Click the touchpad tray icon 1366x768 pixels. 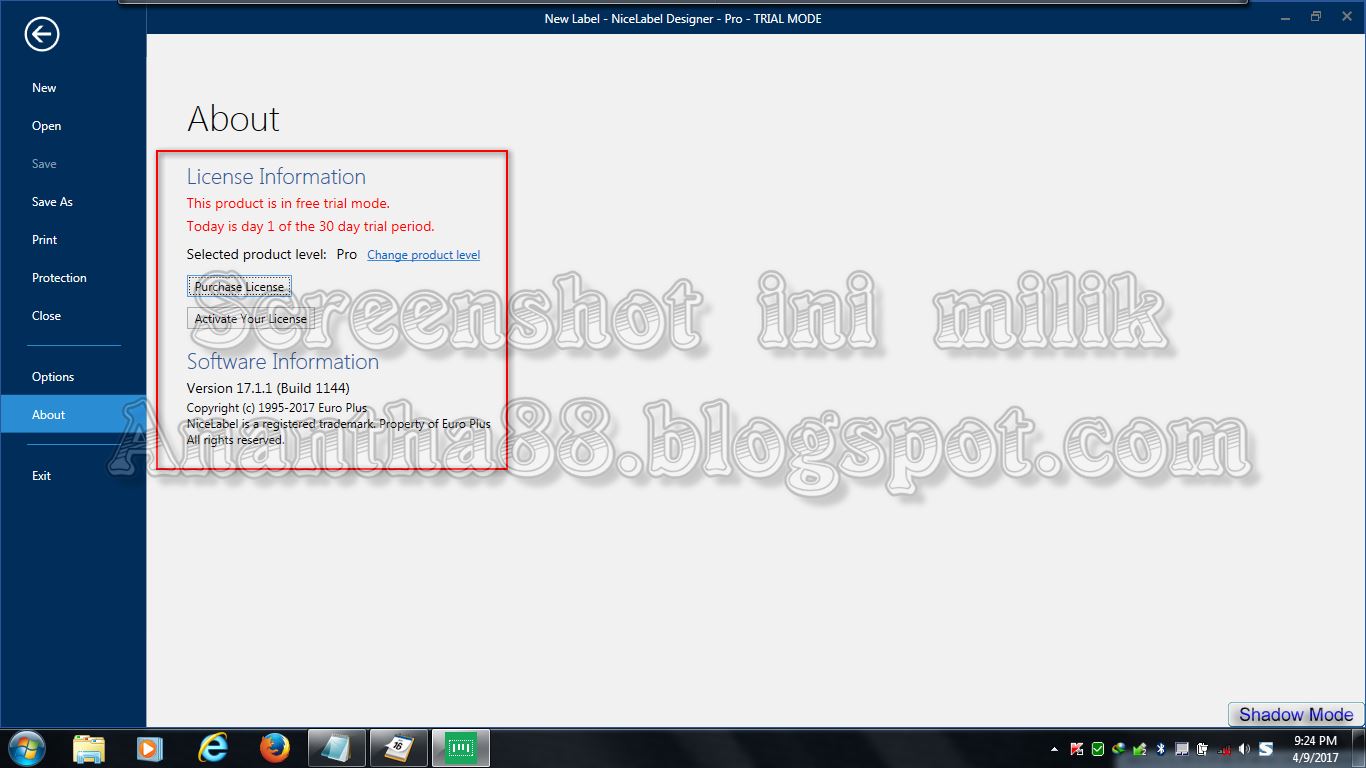pyautogui.click(x=1182, y=749)
